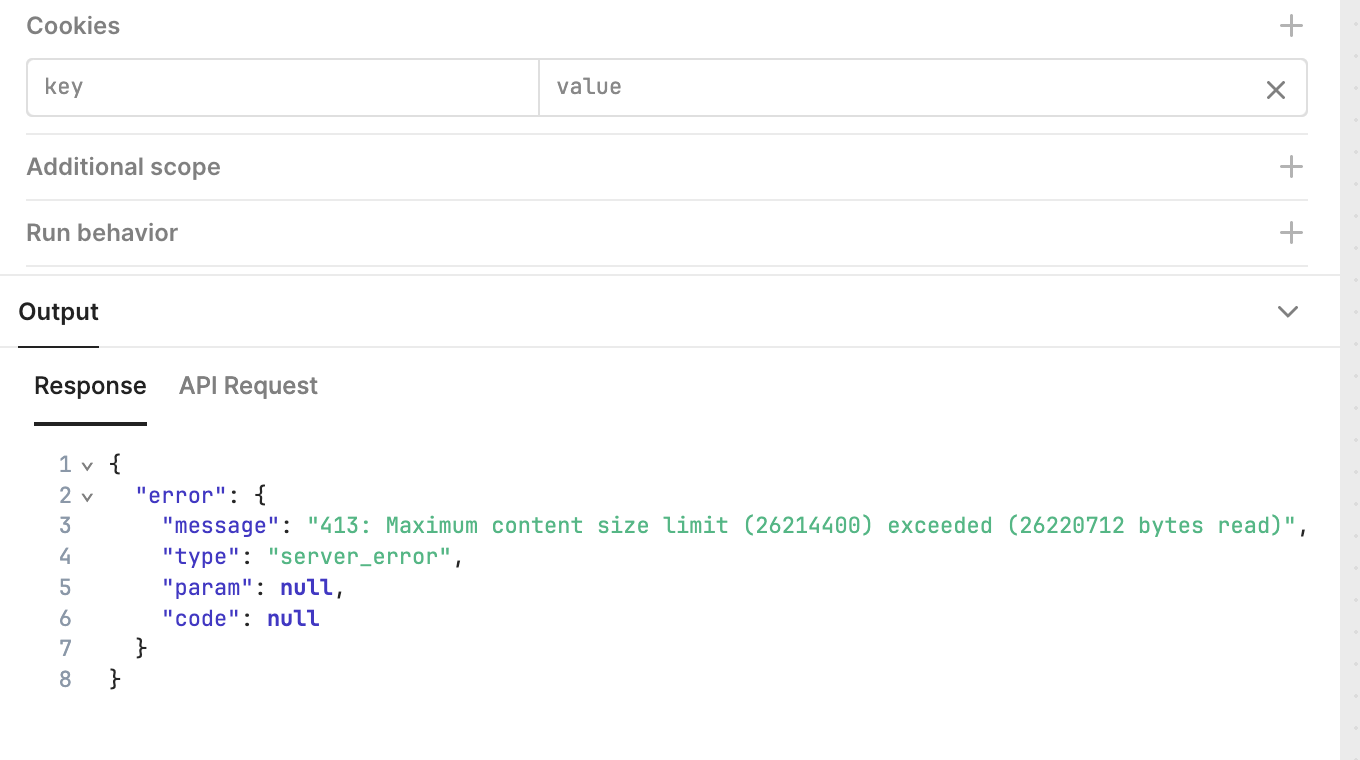Click the Output panel title
This screenshot has width=1360, height=760.
pos(59,312)
